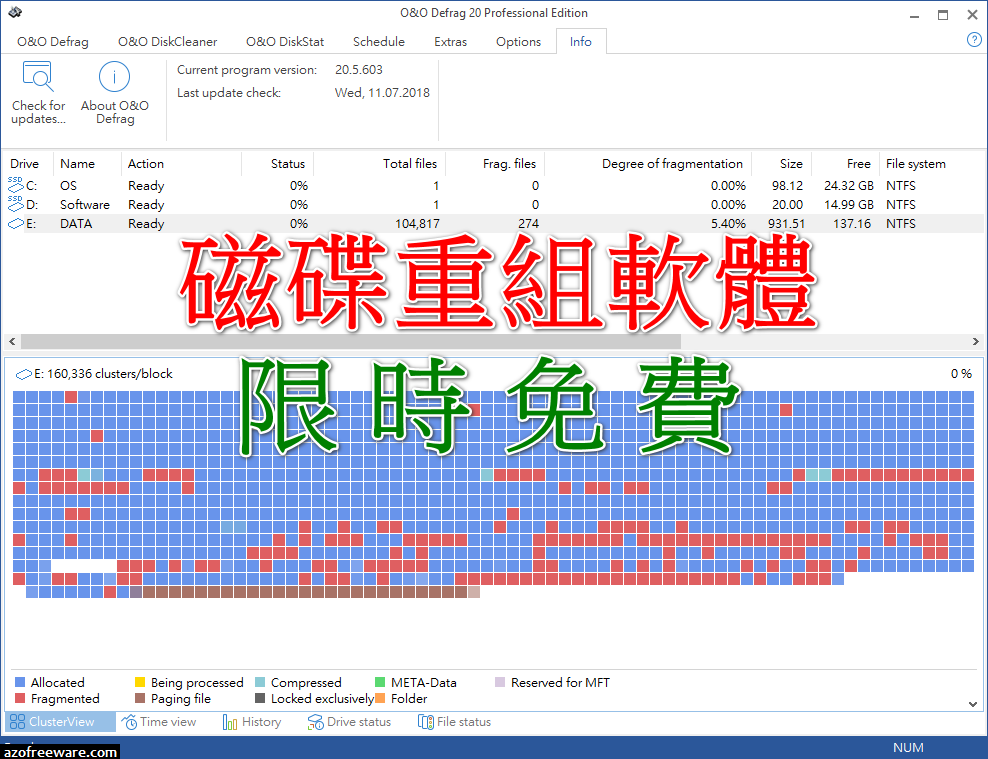Screen dimensions: 988x759
Task: Select the D: drive SSD icon
Action: pos(16,203)
